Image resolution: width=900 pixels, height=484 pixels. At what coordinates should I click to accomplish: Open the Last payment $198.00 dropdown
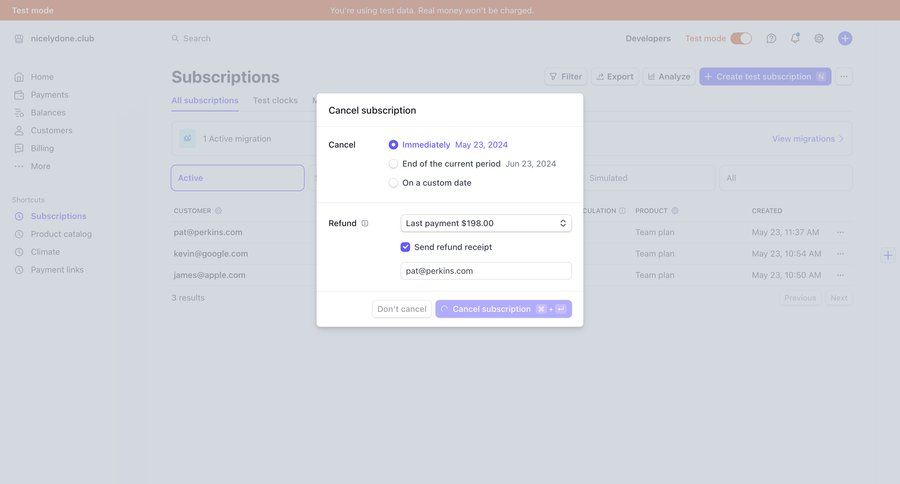point(486,223)
